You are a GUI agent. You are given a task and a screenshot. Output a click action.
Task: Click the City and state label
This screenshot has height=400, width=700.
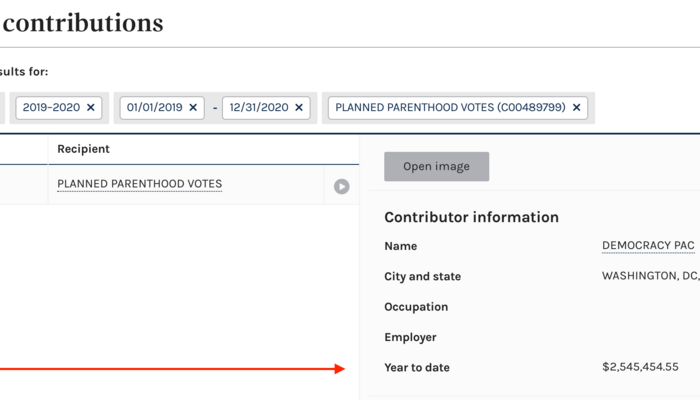click(x=422, y=276)
